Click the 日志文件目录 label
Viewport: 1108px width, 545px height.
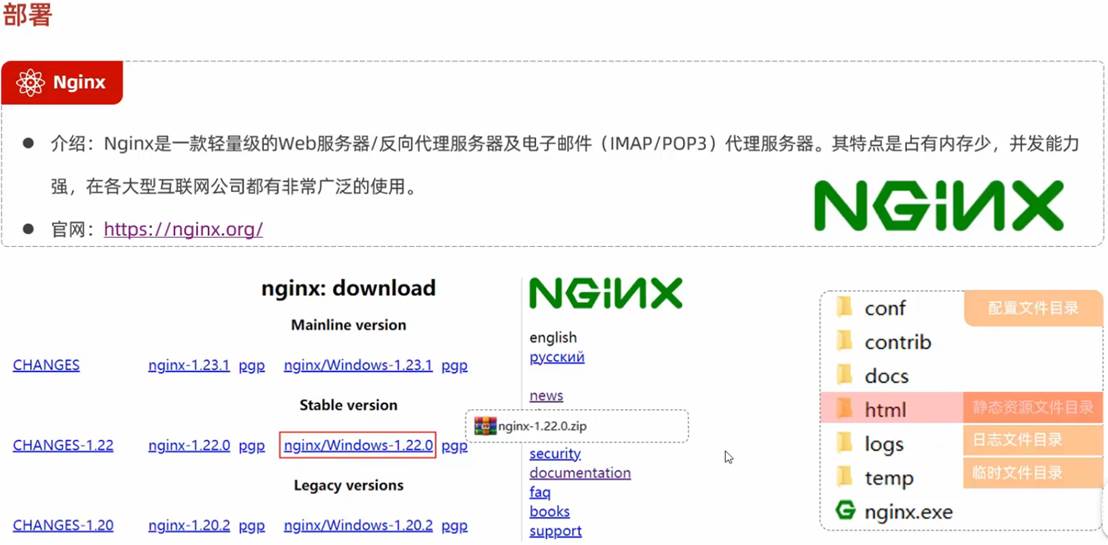pos(1033,440)
